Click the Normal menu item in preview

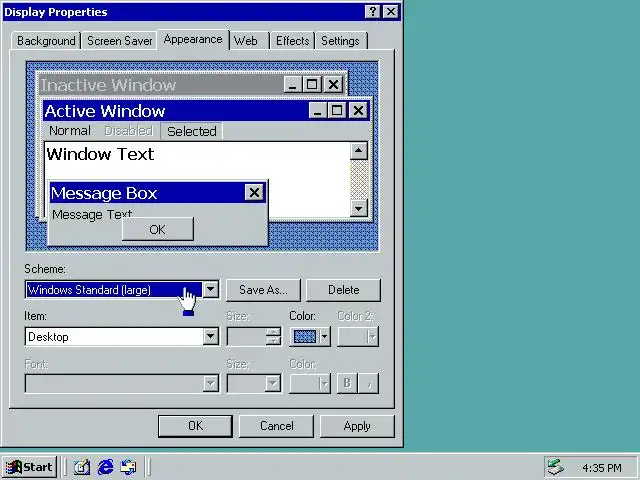pos(70,131)
